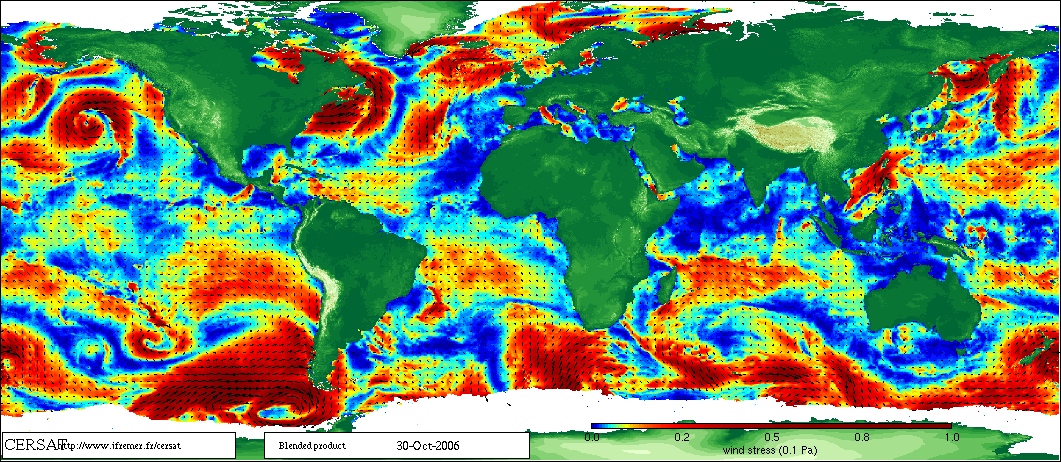1061x462 pixels.
Task: Select the 'Blended product' label
Action: click(x=313, y=446)
